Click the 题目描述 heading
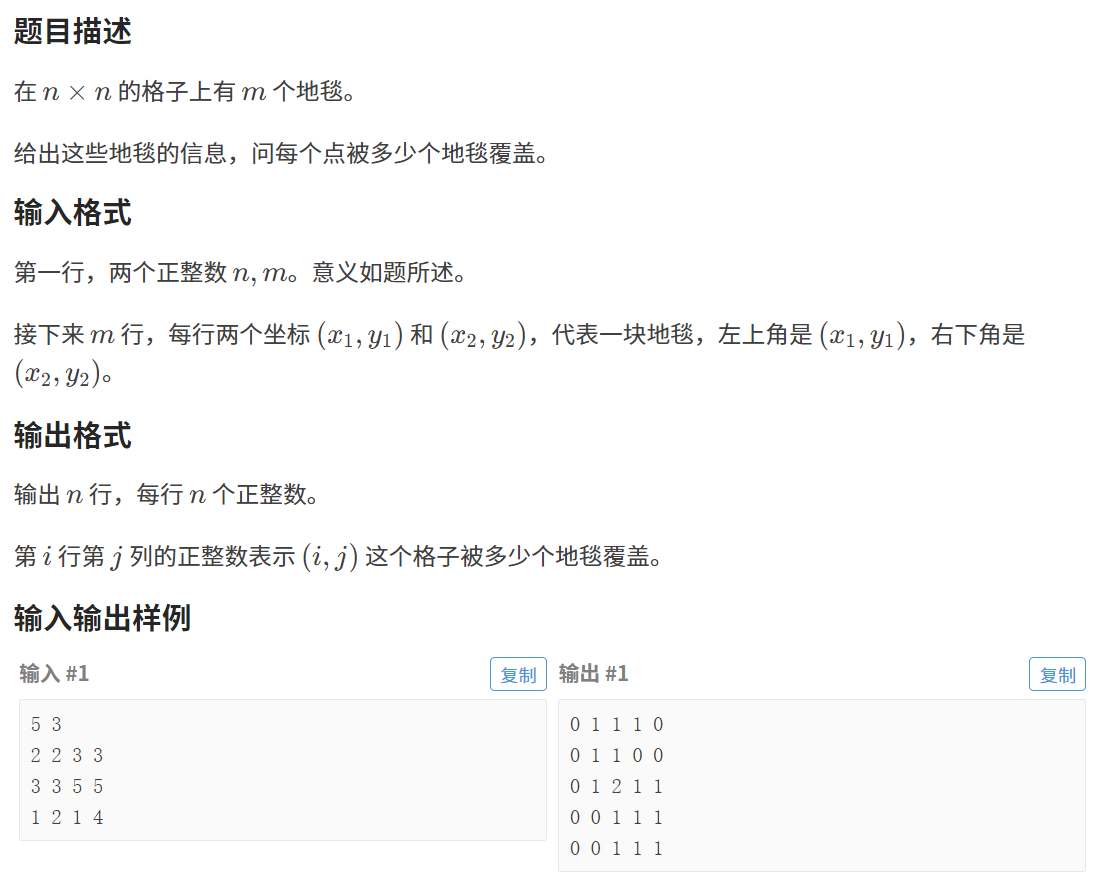This screenshot has width=1105, height=884. [x=73, y=32]
